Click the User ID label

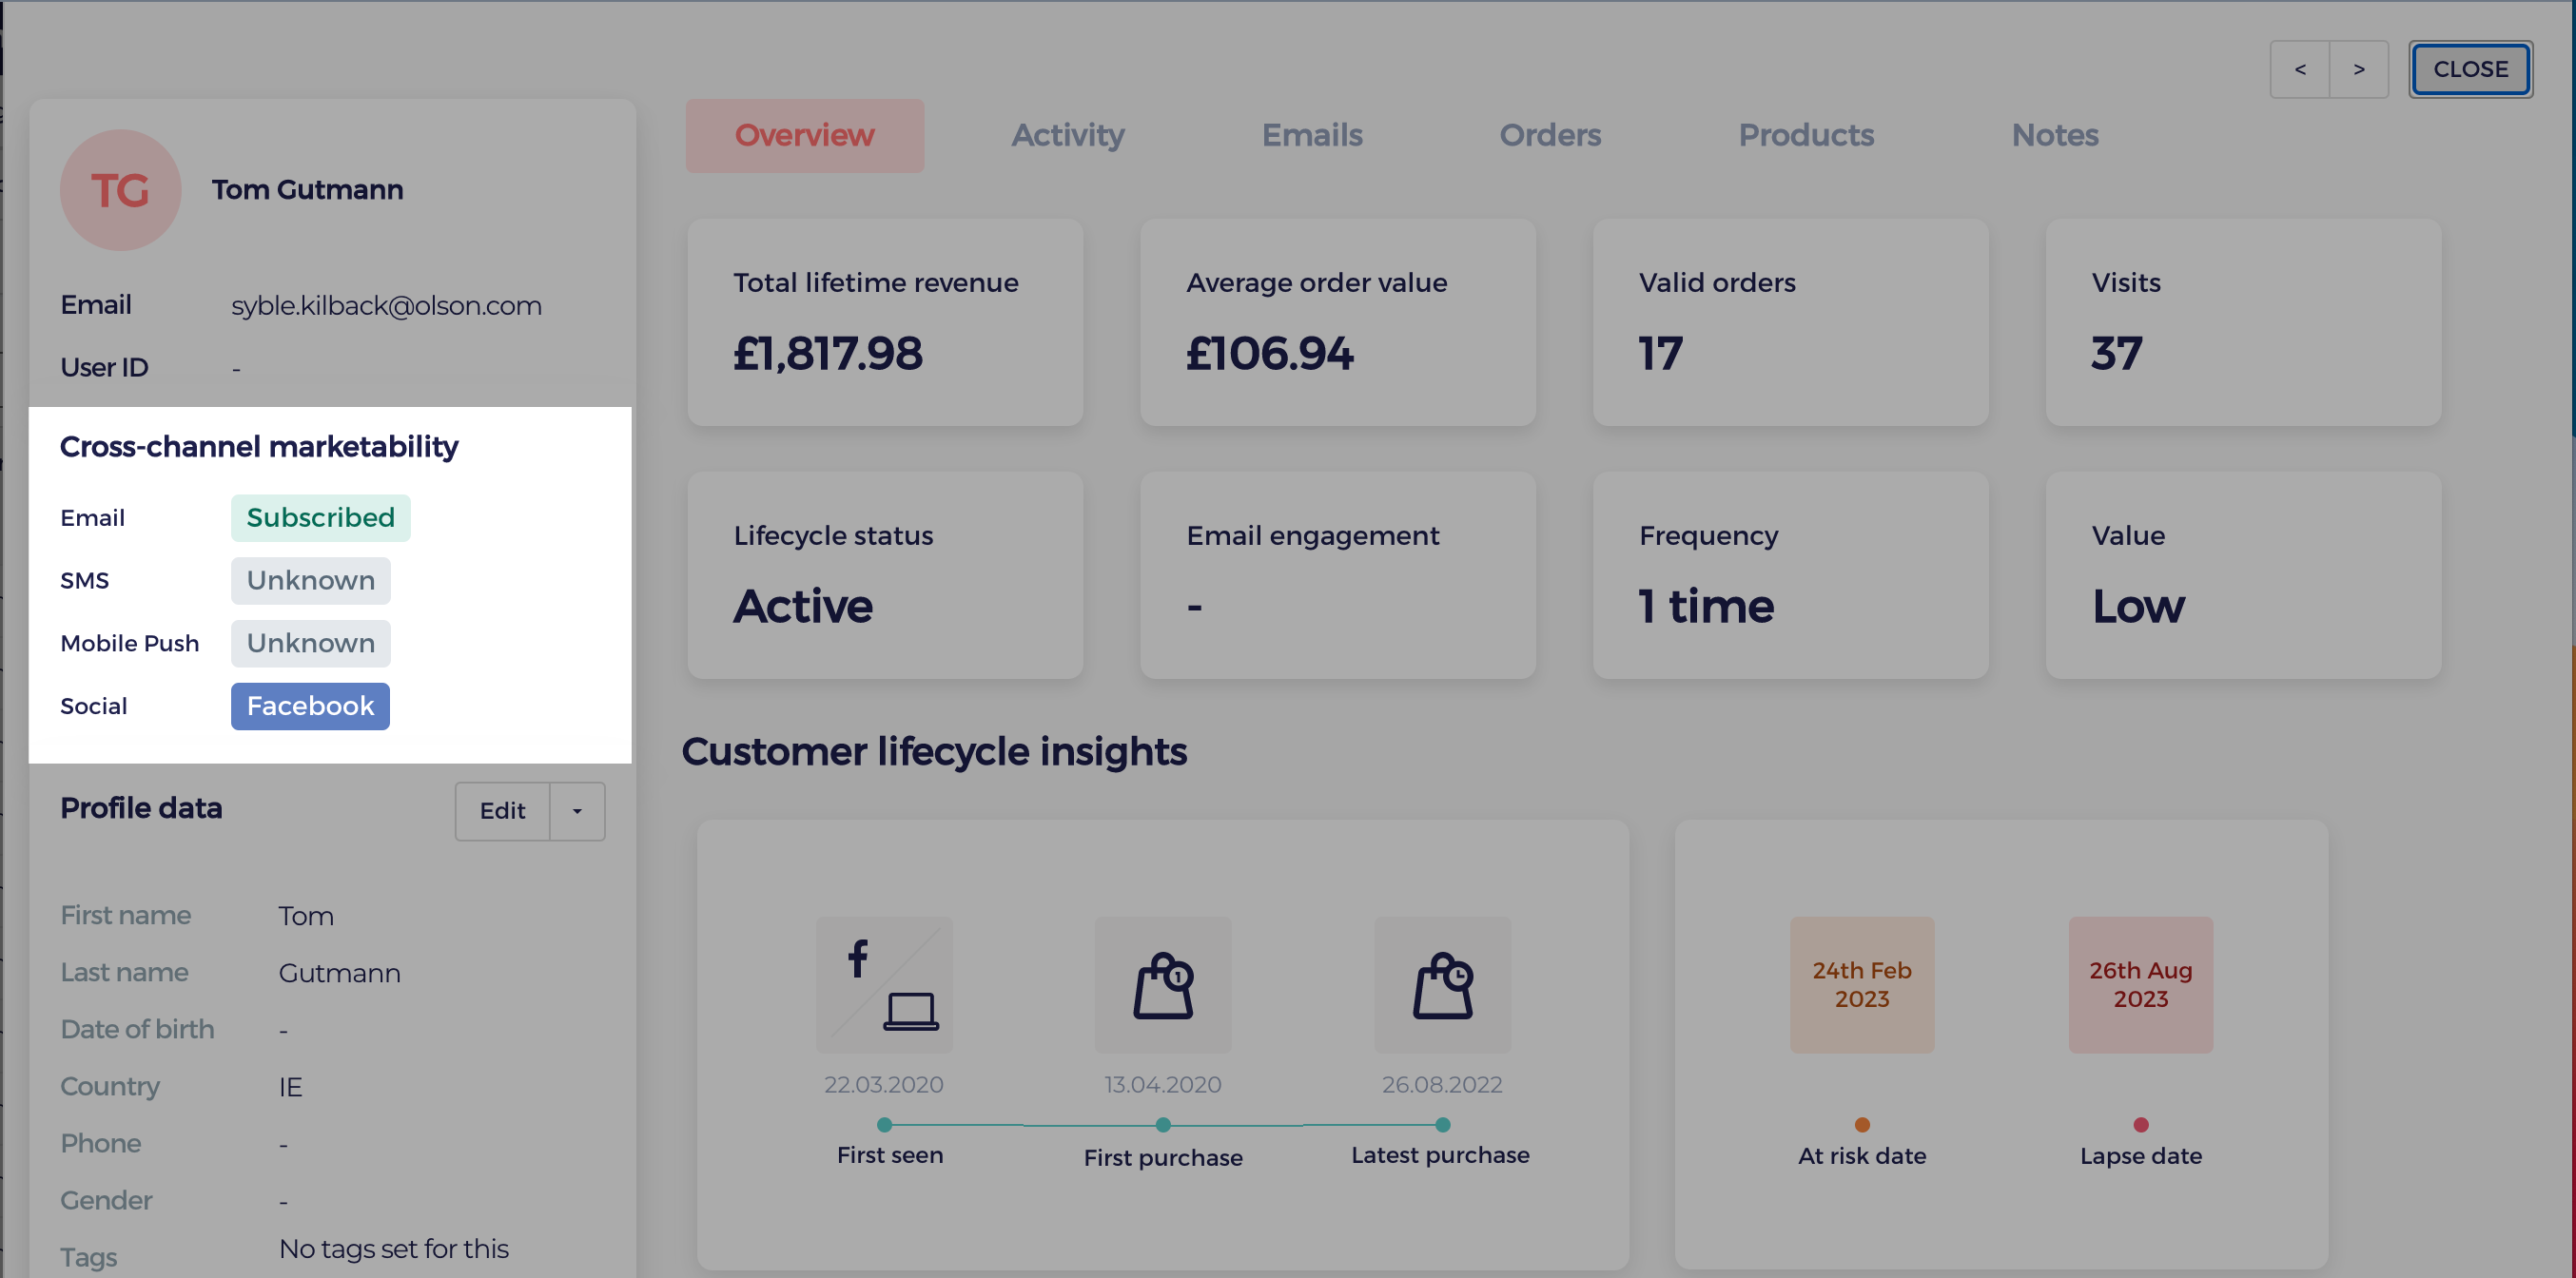104,368
